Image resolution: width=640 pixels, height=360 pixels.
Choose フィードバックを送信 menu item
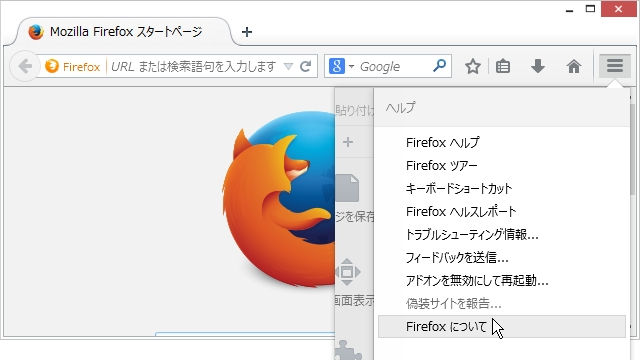pyautogui.click(x=502, y=258)
